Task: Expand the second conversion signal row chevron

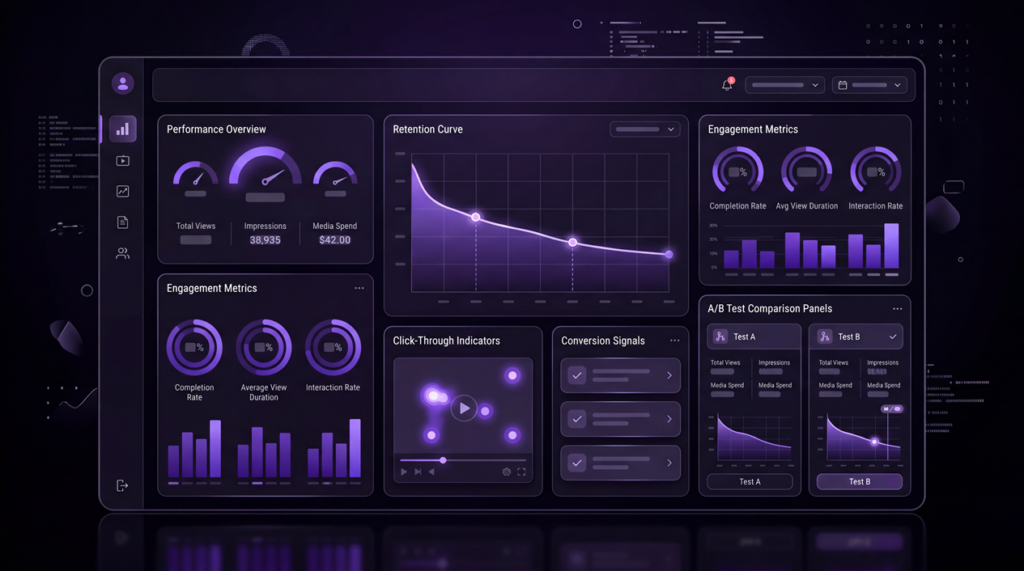Action: tap(669, 419)
